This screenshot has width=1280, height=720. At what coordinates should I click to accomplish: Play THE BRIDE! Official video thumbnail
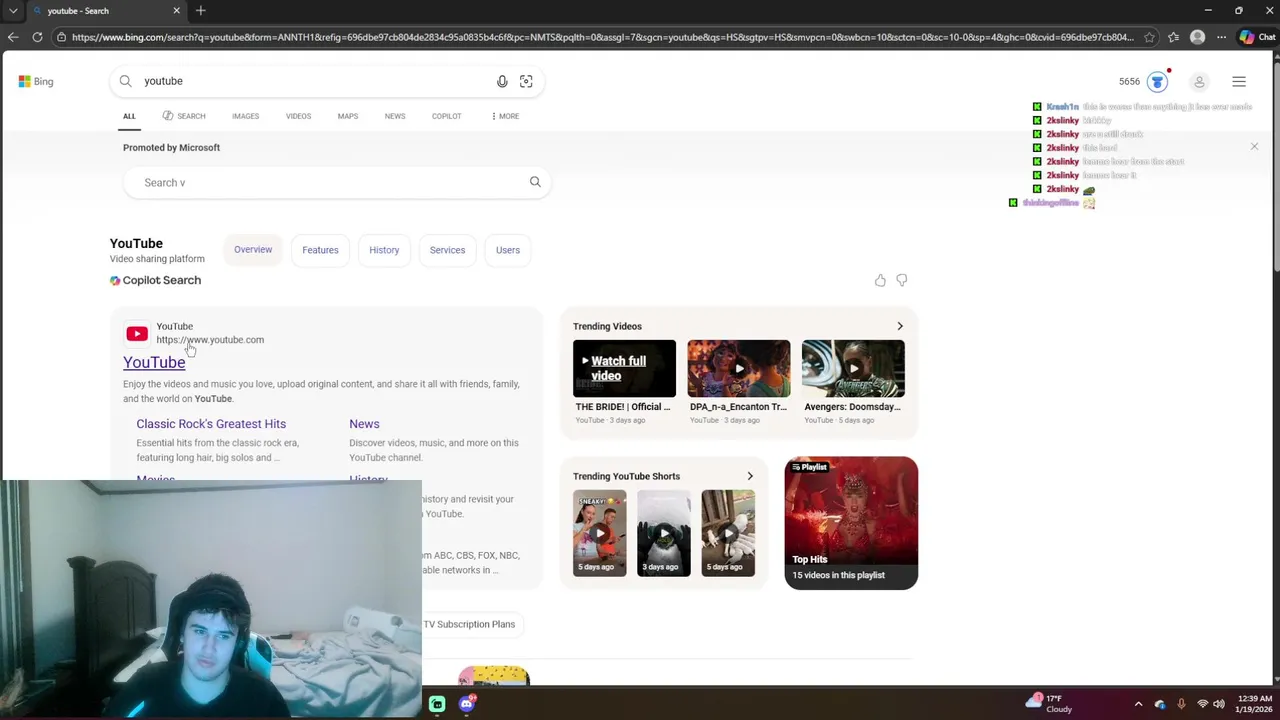click(624, 368)
